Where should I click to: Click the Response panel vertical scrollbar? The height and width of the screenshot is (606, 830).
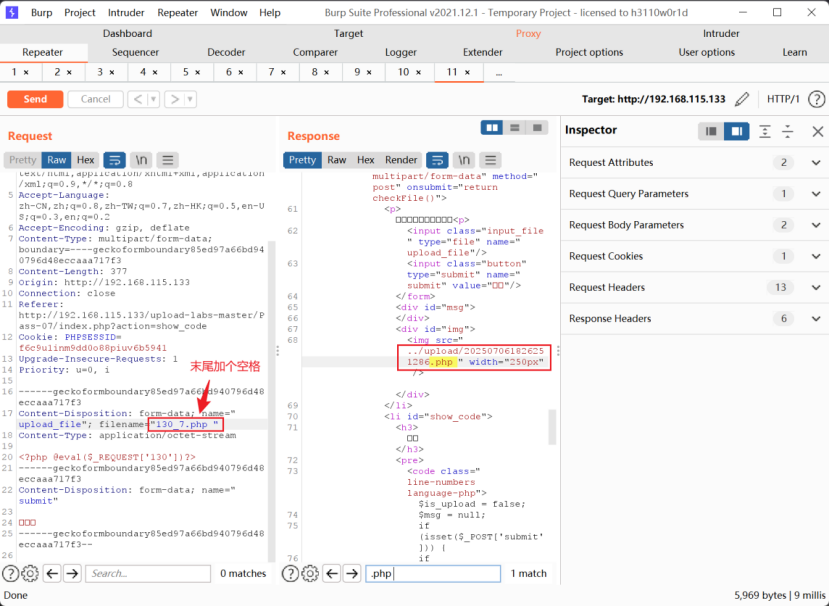(552, 427)
